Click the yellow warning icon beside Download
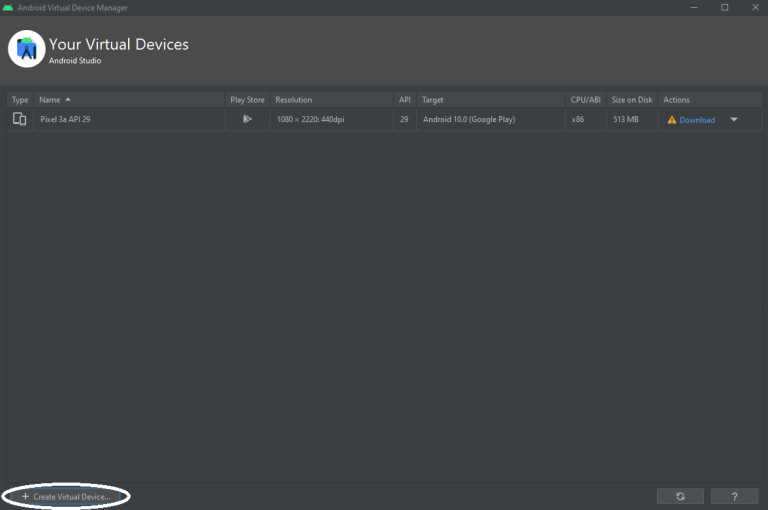768x510 pixels. [672, 120]
